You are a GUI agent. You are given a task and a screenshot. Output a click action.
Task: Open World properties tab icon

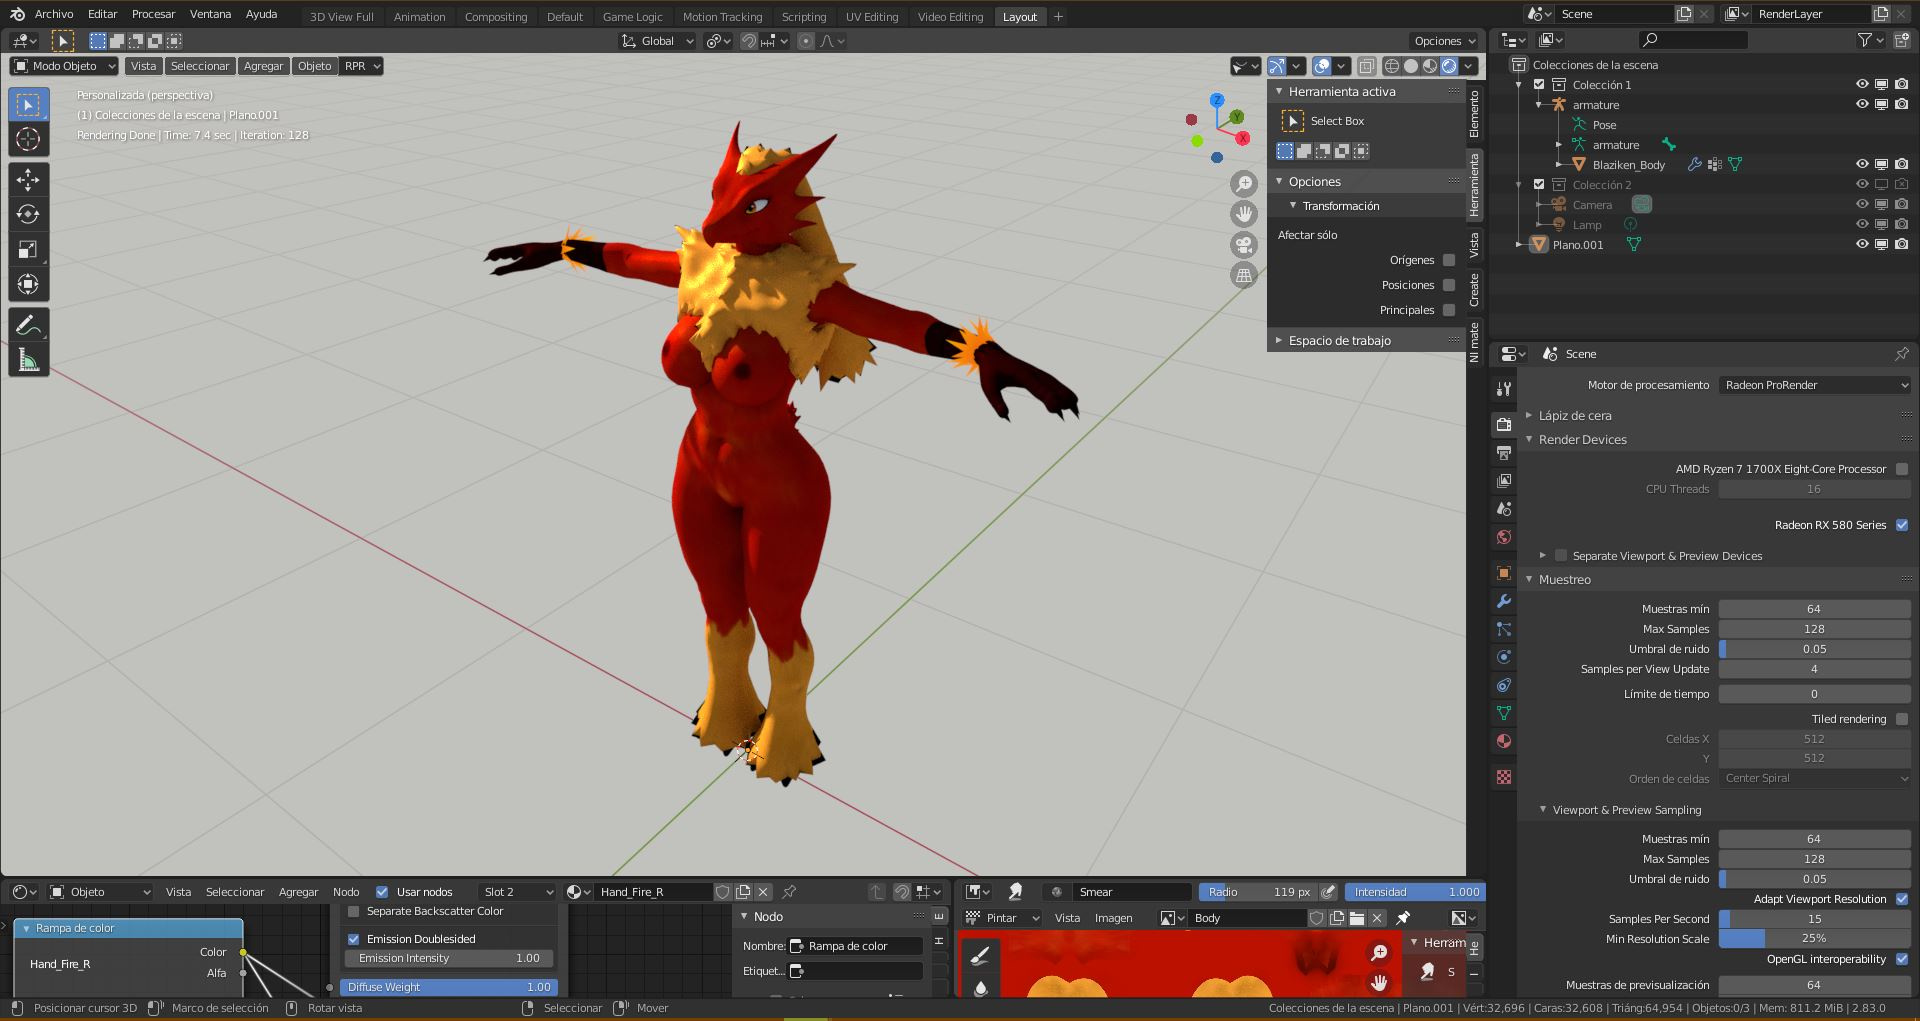coord(1503,537)
